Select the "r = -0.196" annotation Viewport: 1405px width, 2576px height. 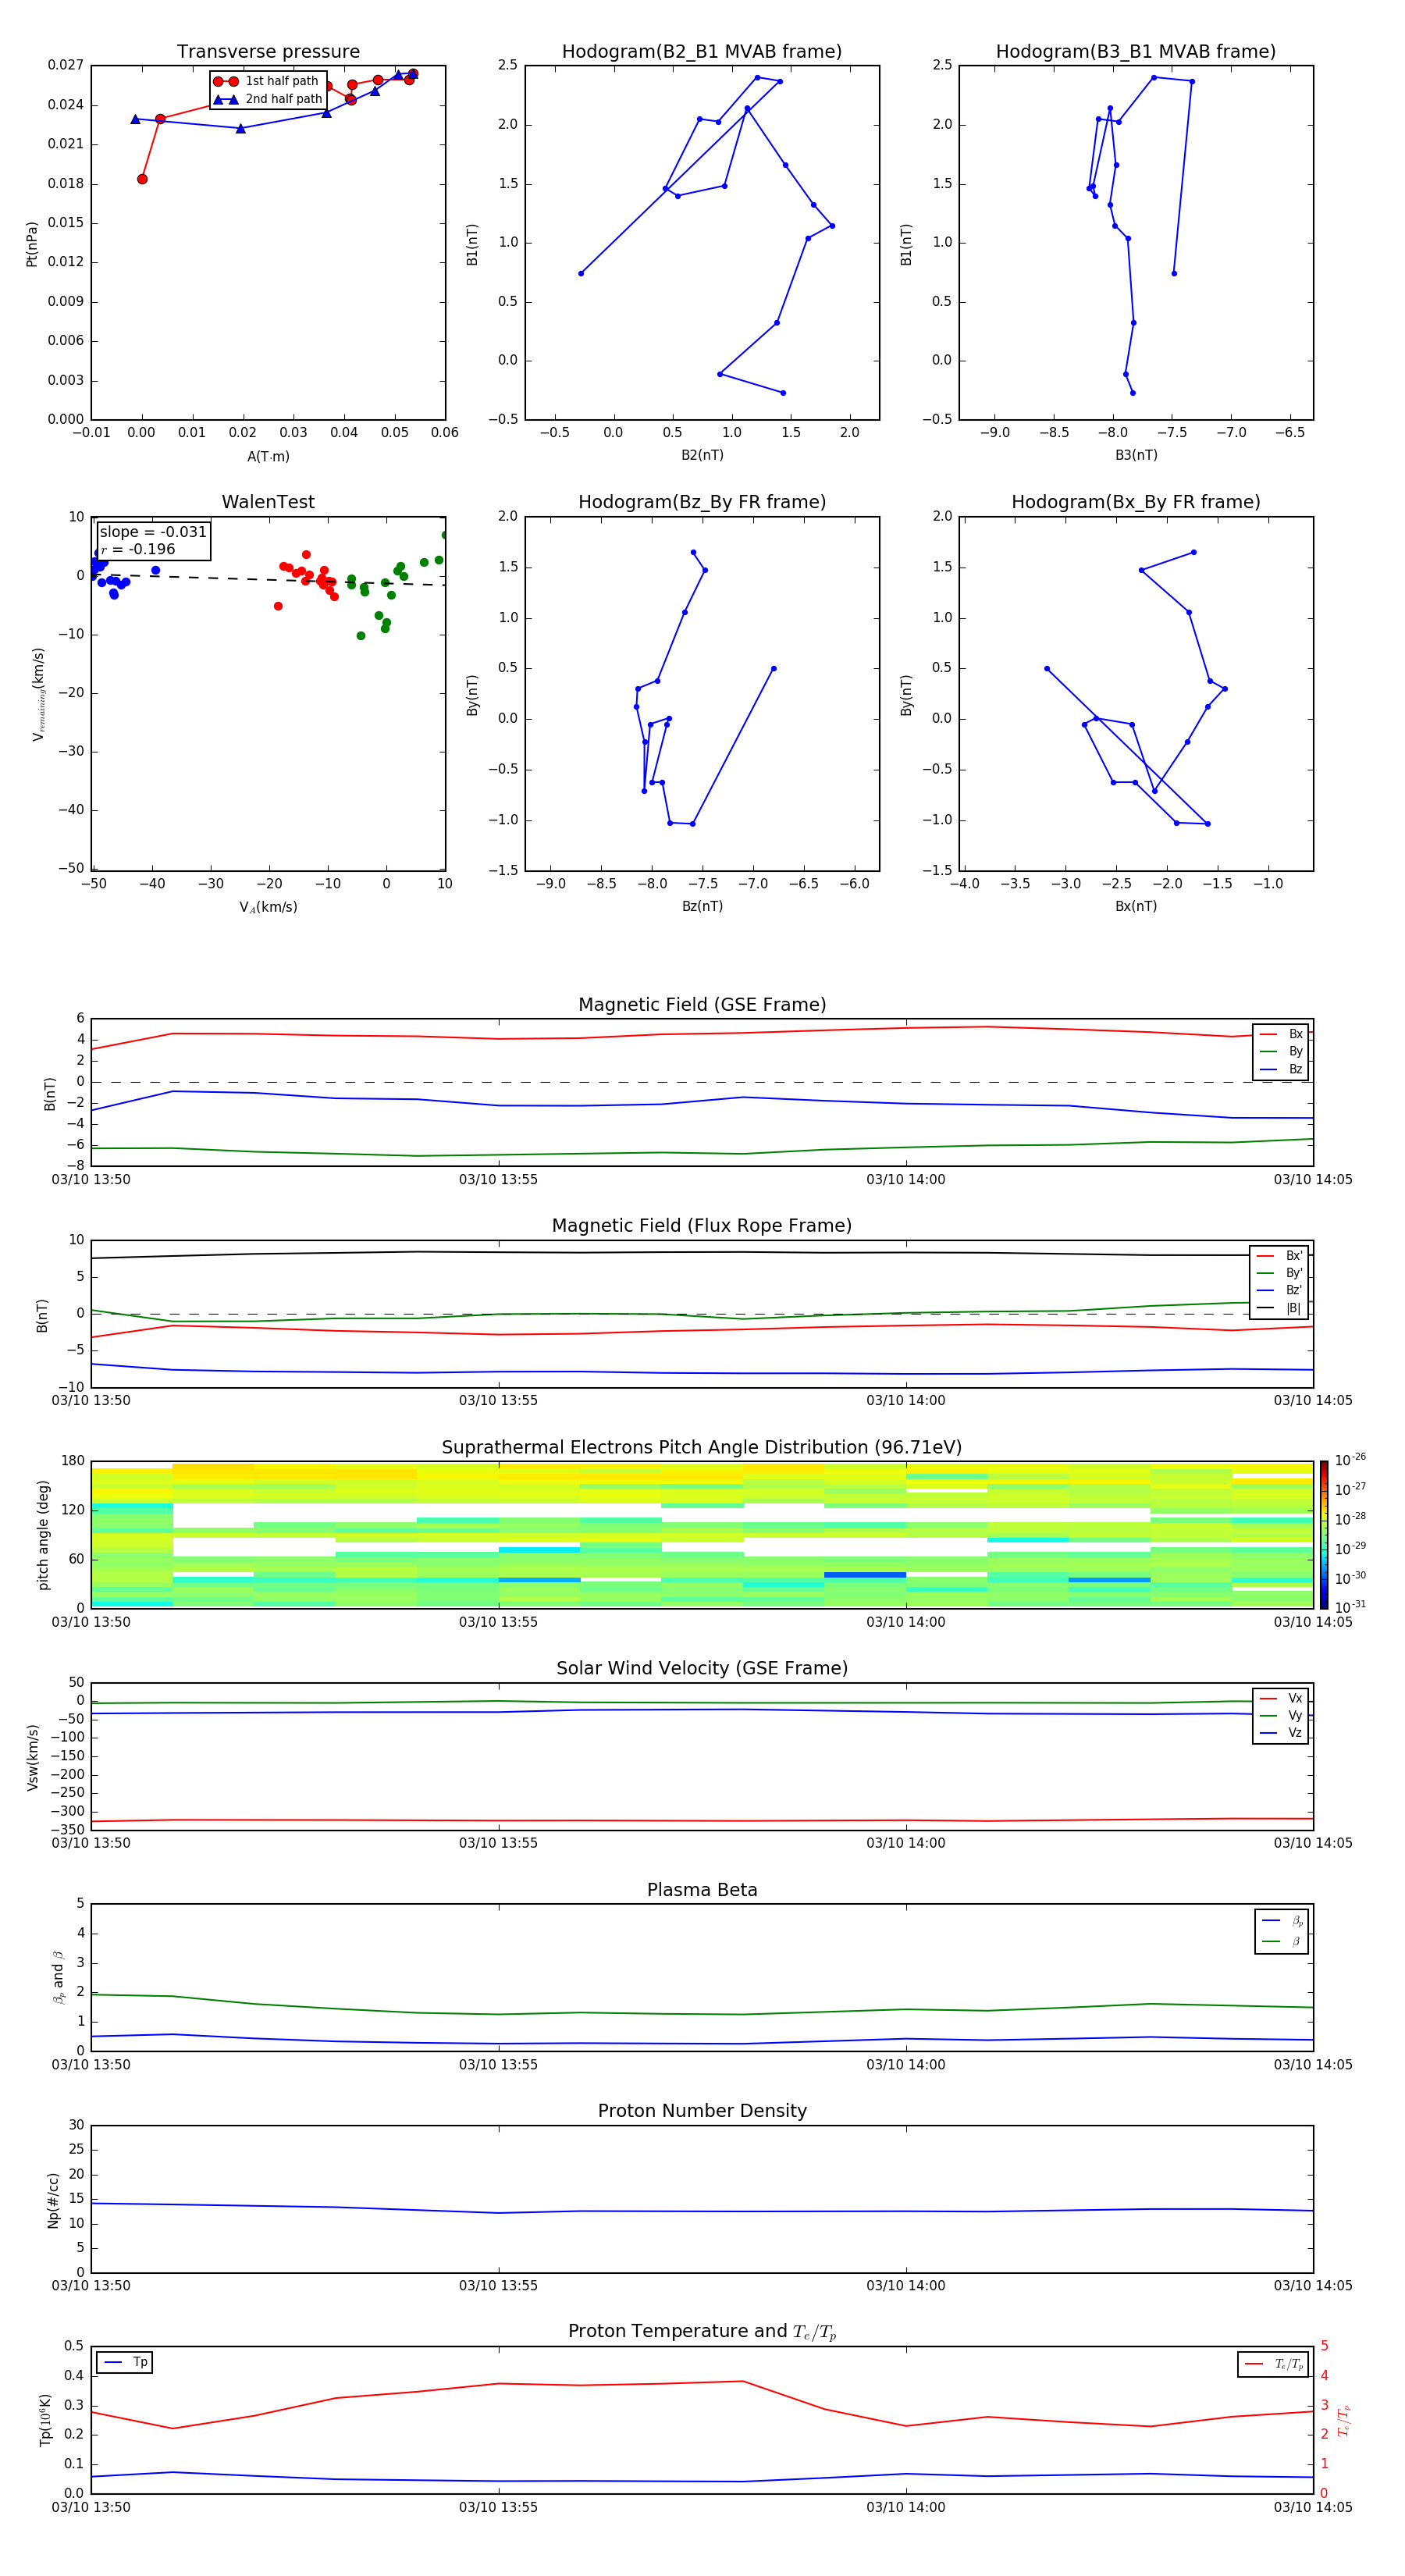tap(138, 549)
